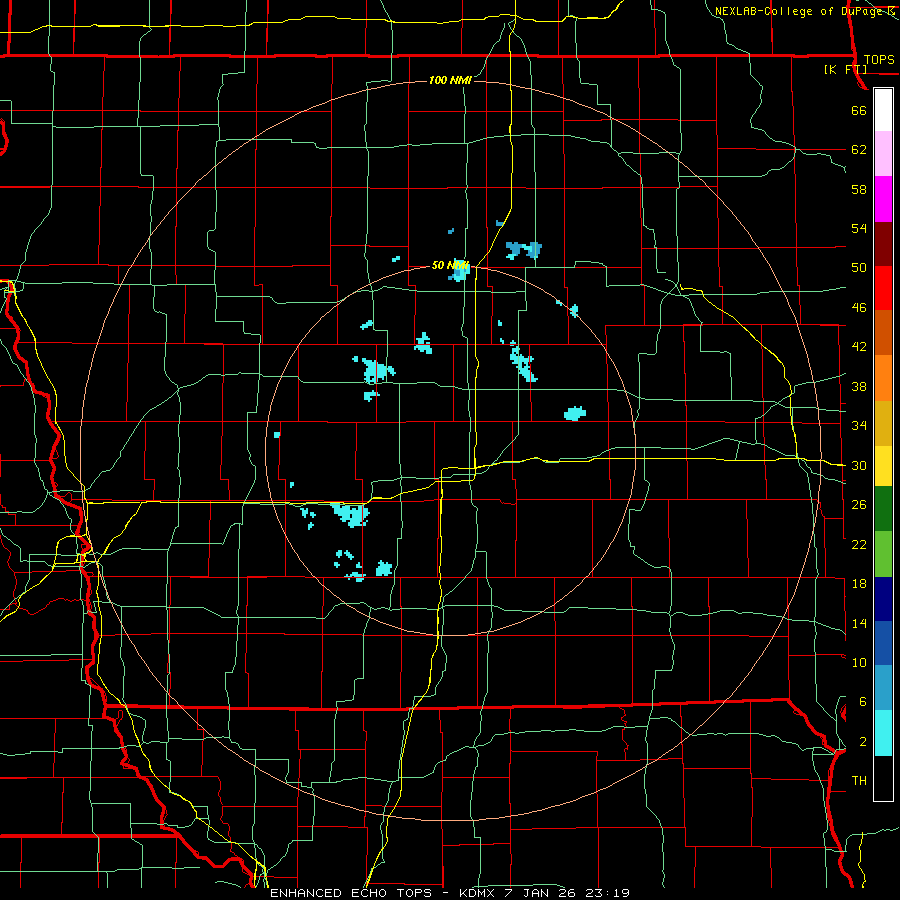This screenshot has width=900, height=900.
Task: Click the 'TOPS' legend title
Action: [x=879, y=60]
